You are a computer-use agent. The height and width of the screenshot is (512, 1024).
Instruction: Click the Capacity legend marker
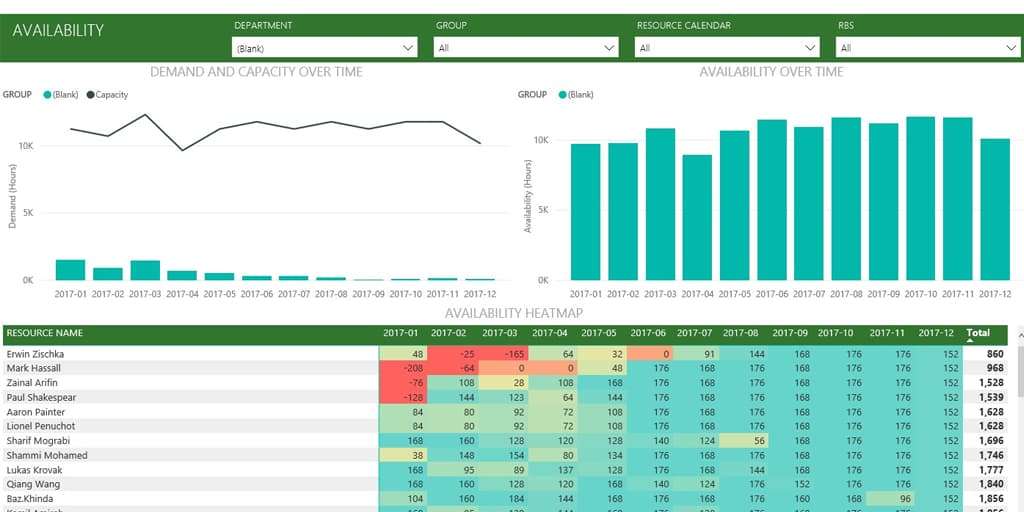(91, 95)
